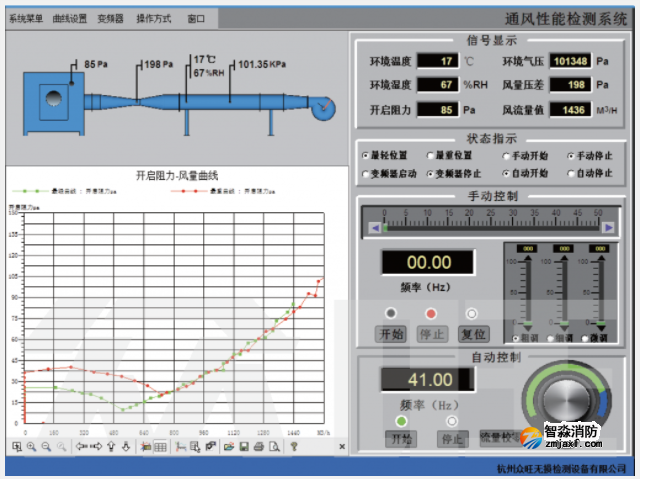
Task: Click the zoom in magnifier icon
Action: click(x=31, y=447)
